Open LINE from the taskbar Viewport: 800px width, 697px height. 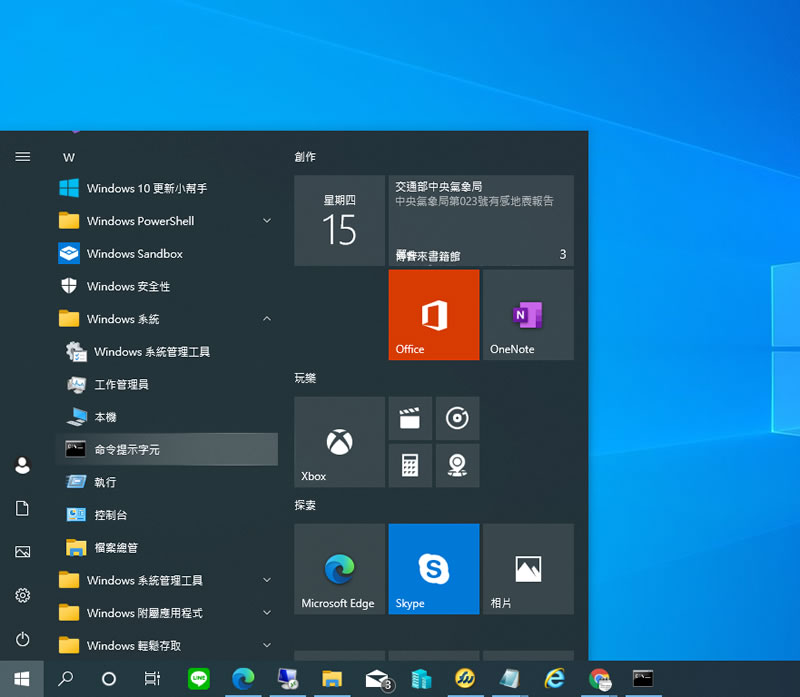pos(198,679)
